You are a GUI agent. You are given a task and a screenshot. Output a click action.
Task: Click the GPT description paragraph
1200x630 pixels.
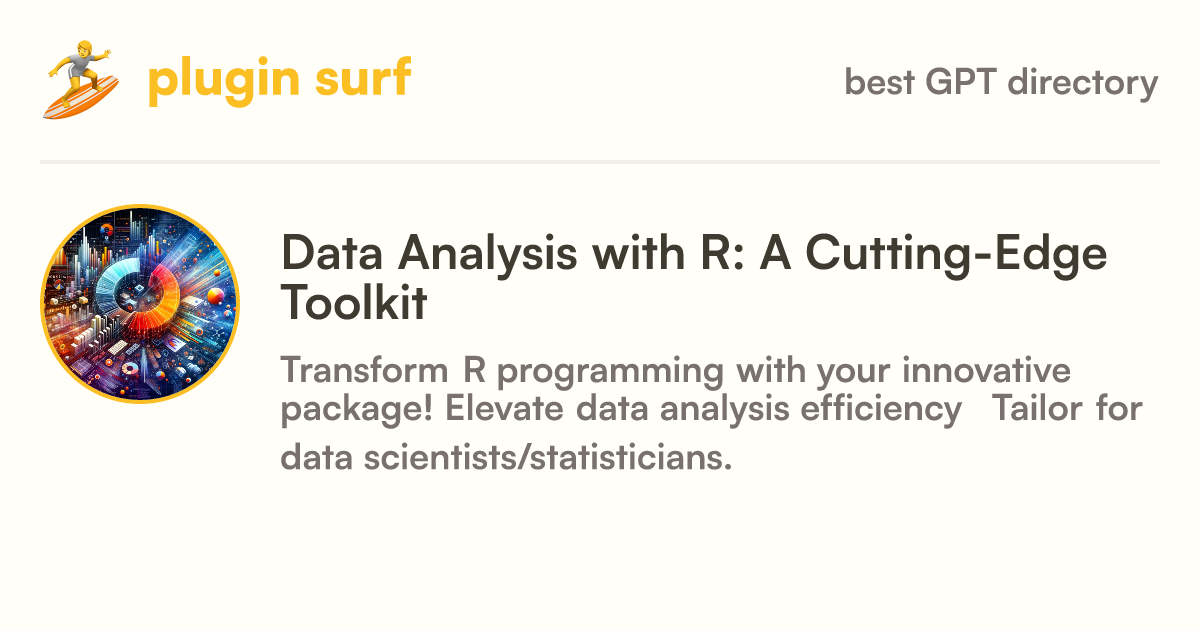click(x=712, y=415)
